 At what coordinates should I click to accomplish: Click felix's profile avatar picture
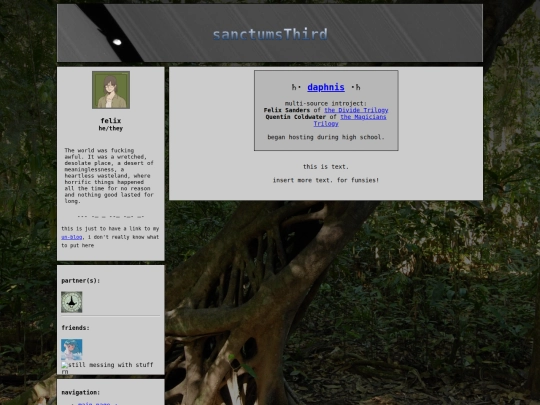pyautogui.click(x=111, y=90)
